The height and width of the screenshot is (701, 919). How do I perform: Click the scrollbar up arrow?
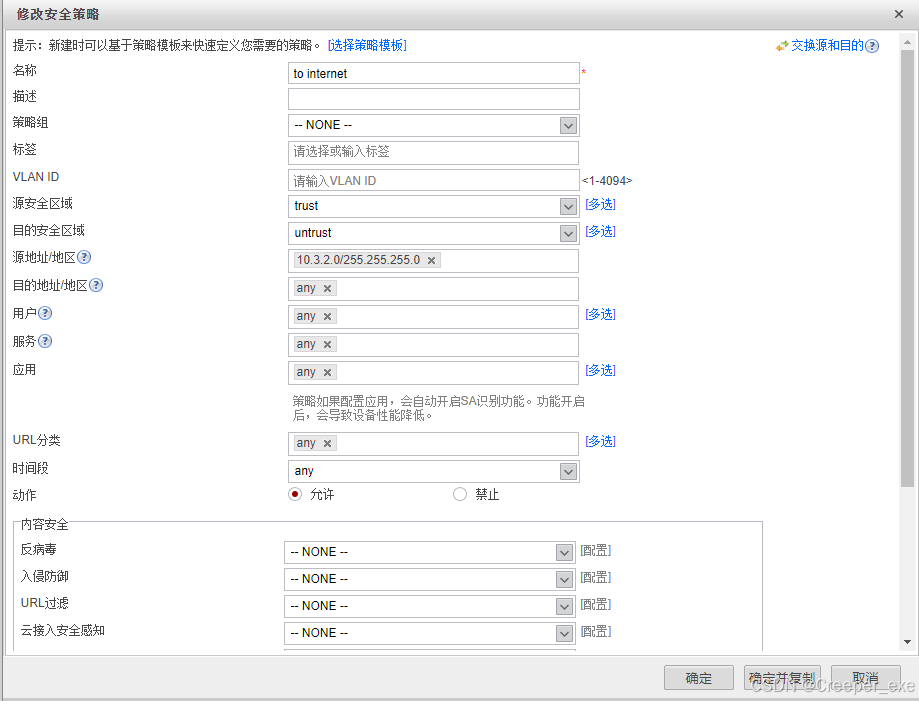tap(907, 43)
